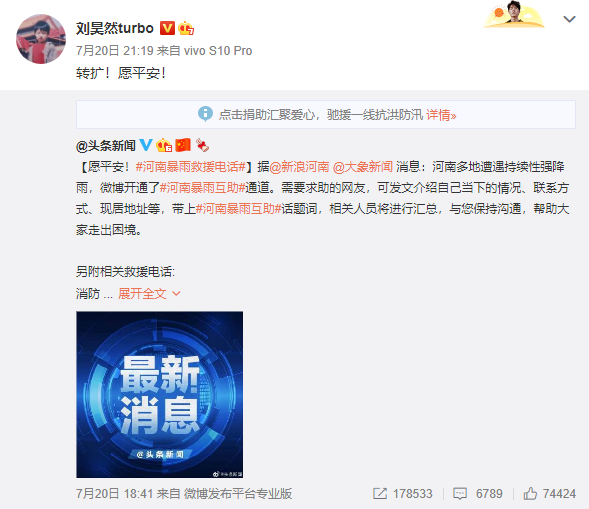Screen dimensions: 589x509
Task: Open the 微博发布平台专业版 source link
Action: click(x=238, y=493)
